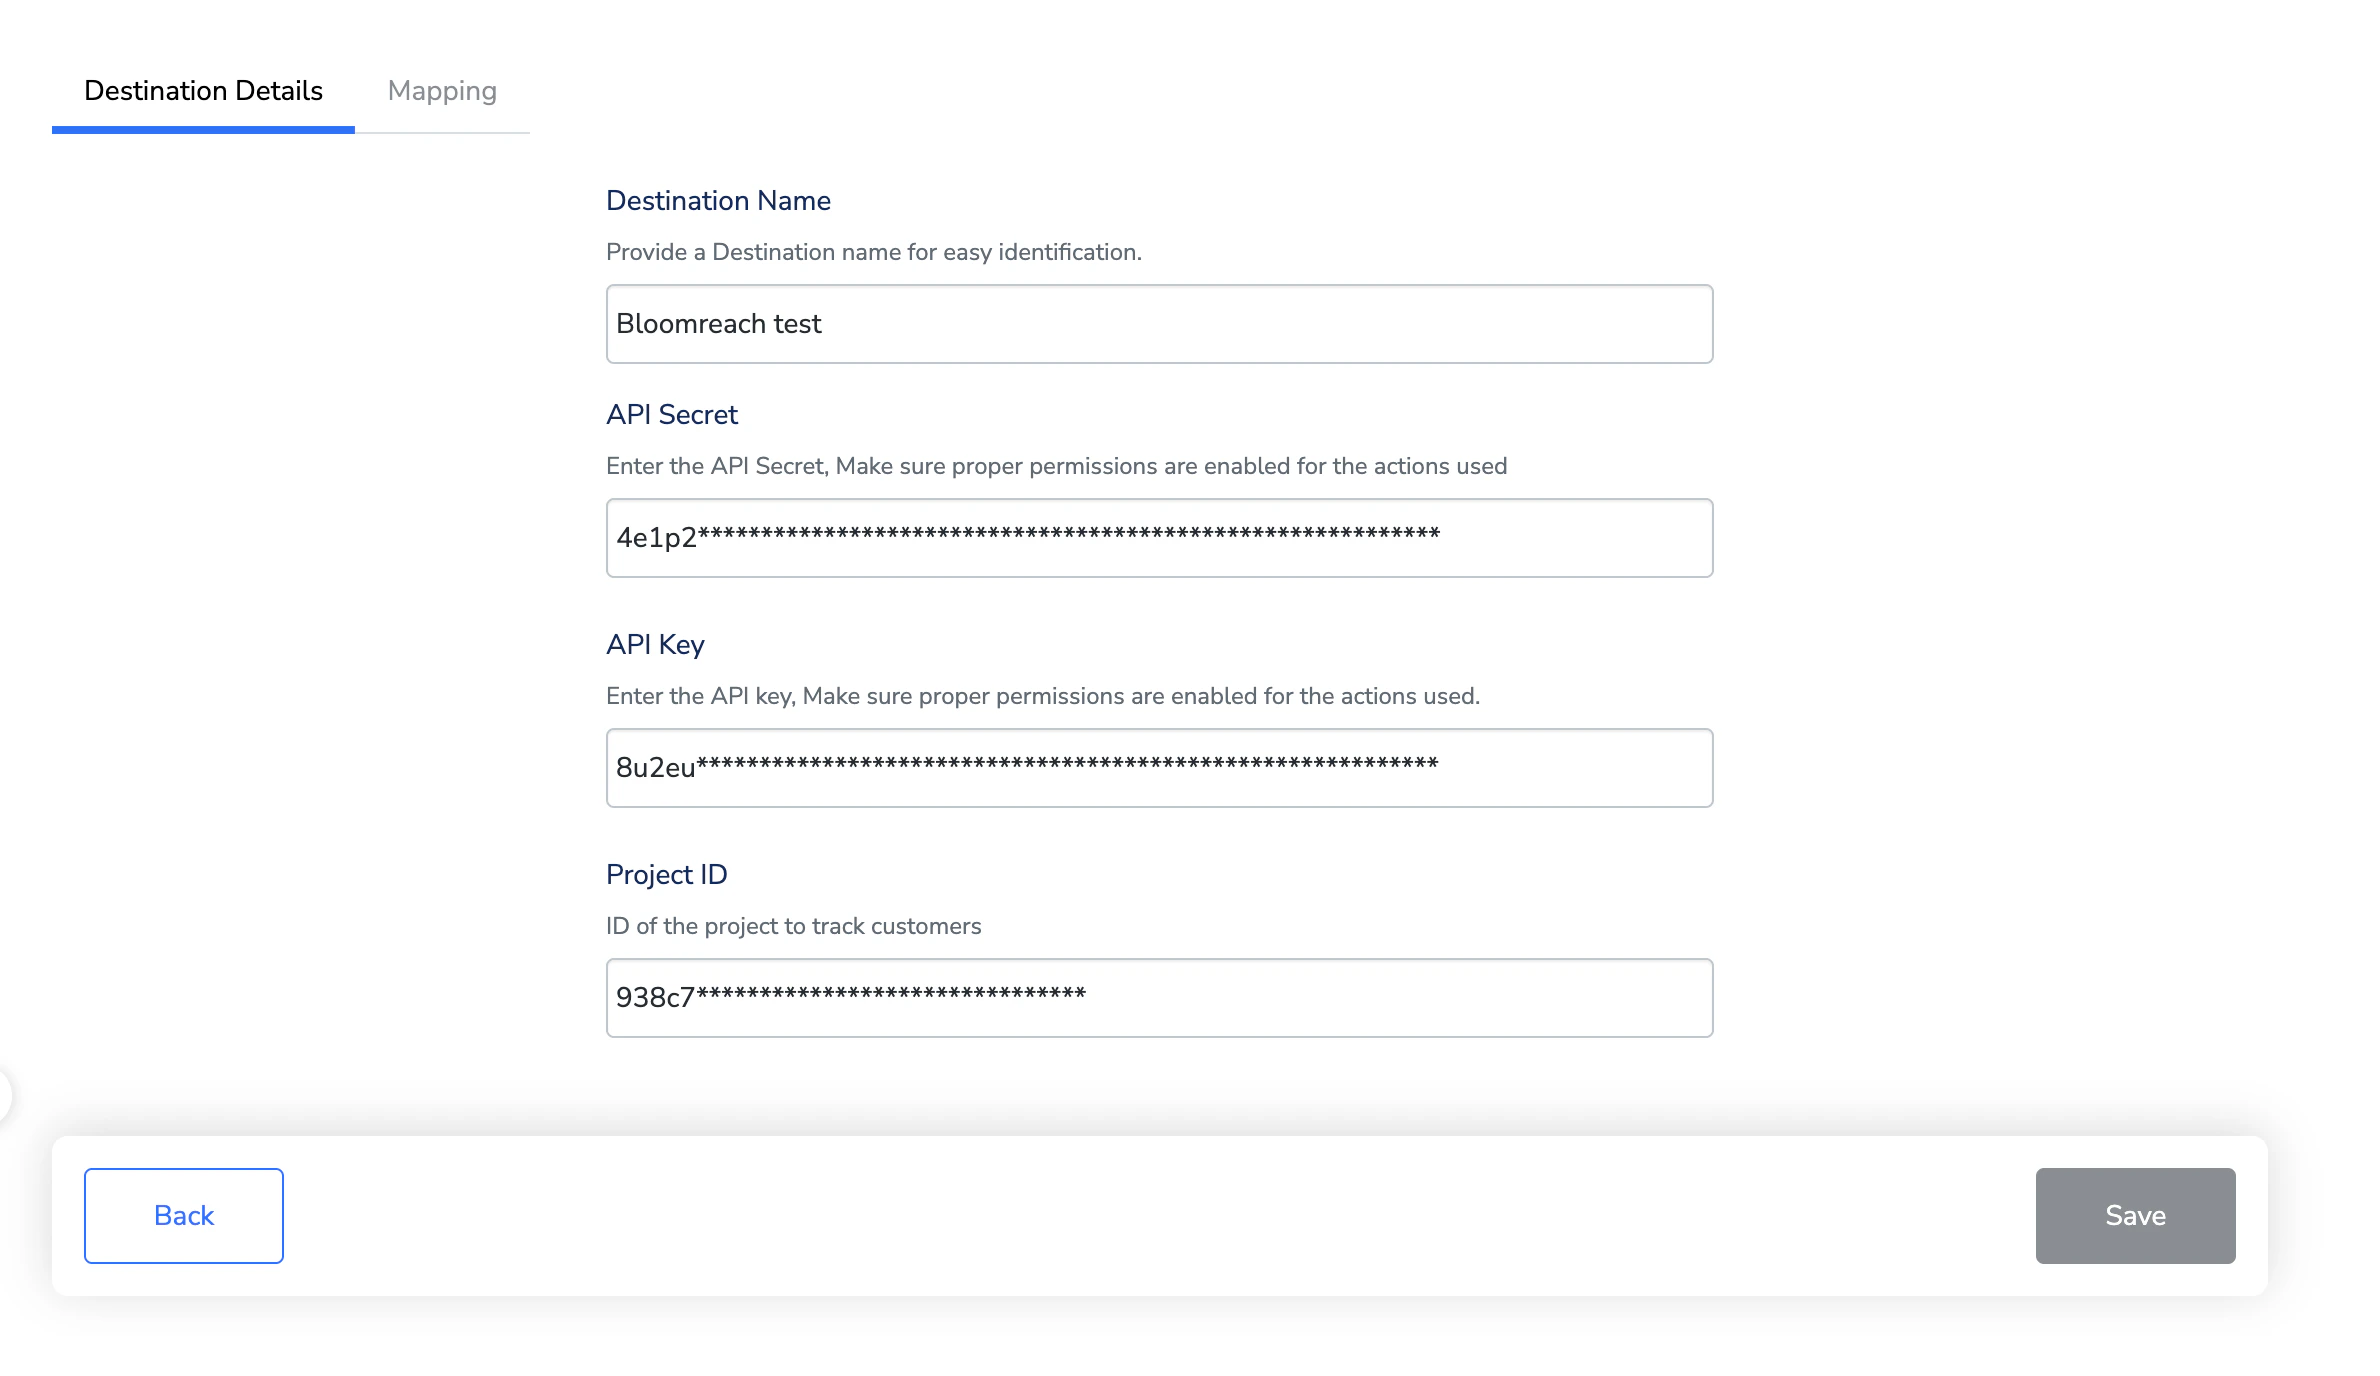The height and width of the screenshot is (1376, 2380).
Task: Click the masked '8u2eu' key value
Action: pyautogui.click(x=1027, y=768)
